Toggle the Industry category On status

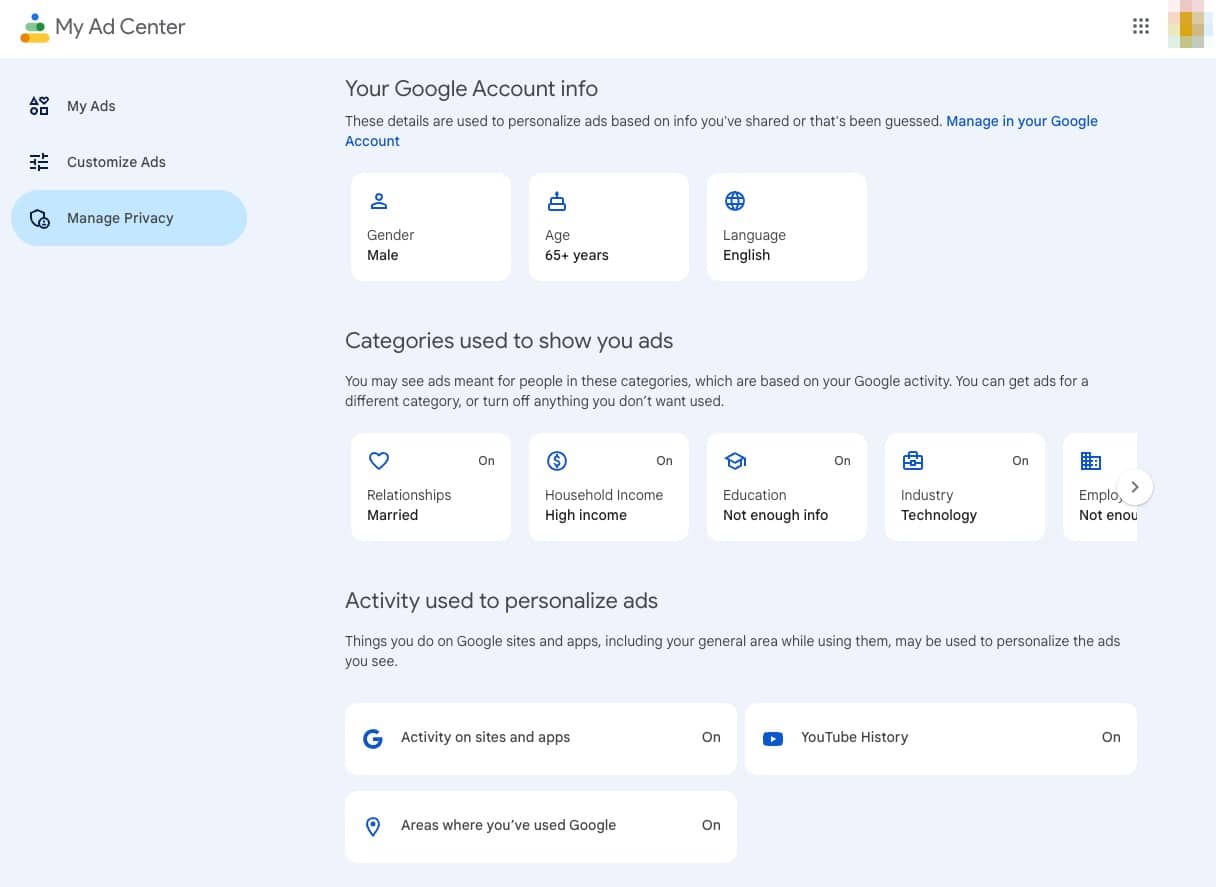[1020, 461]
